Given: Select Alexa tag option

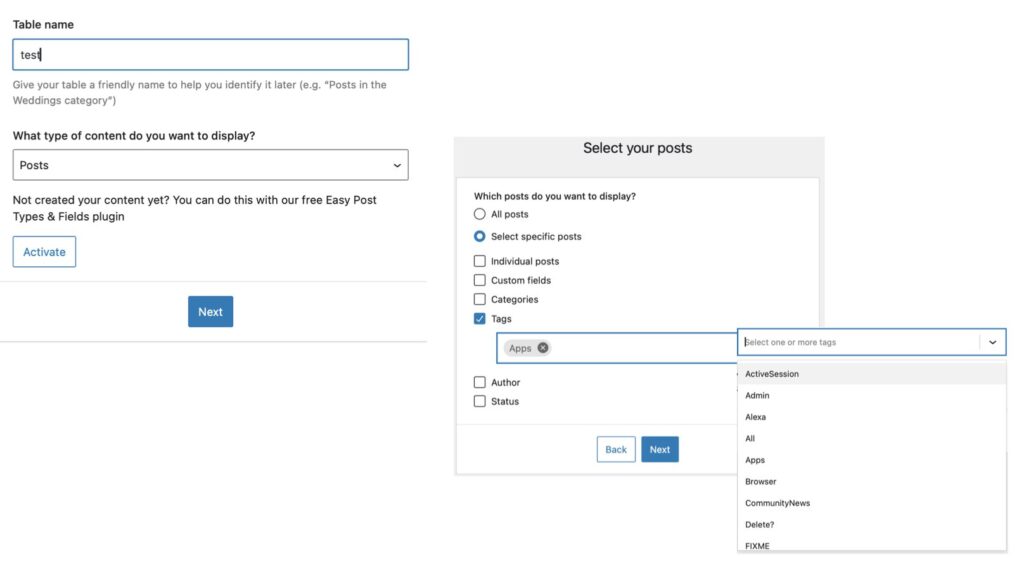Looking at the screenshot, I should tap(755, 417).
